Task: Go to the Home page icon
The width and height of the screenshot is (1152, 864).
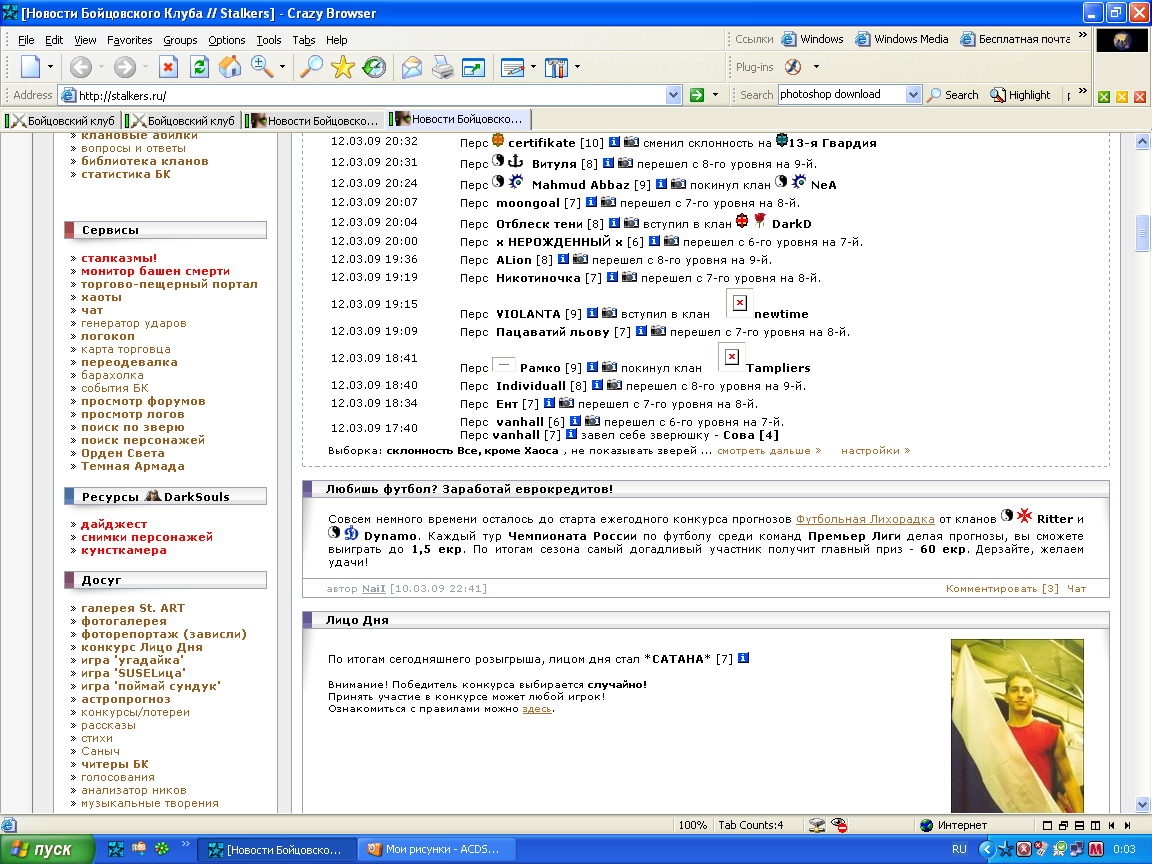Action: click(230, 67)
